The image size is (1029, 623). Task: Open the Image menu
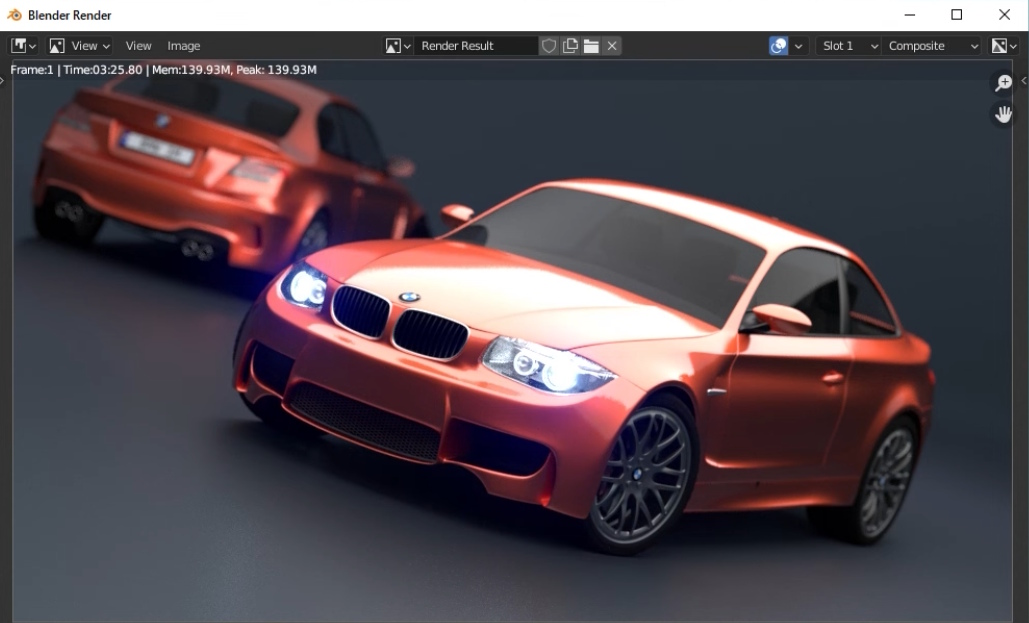[184, 46]
